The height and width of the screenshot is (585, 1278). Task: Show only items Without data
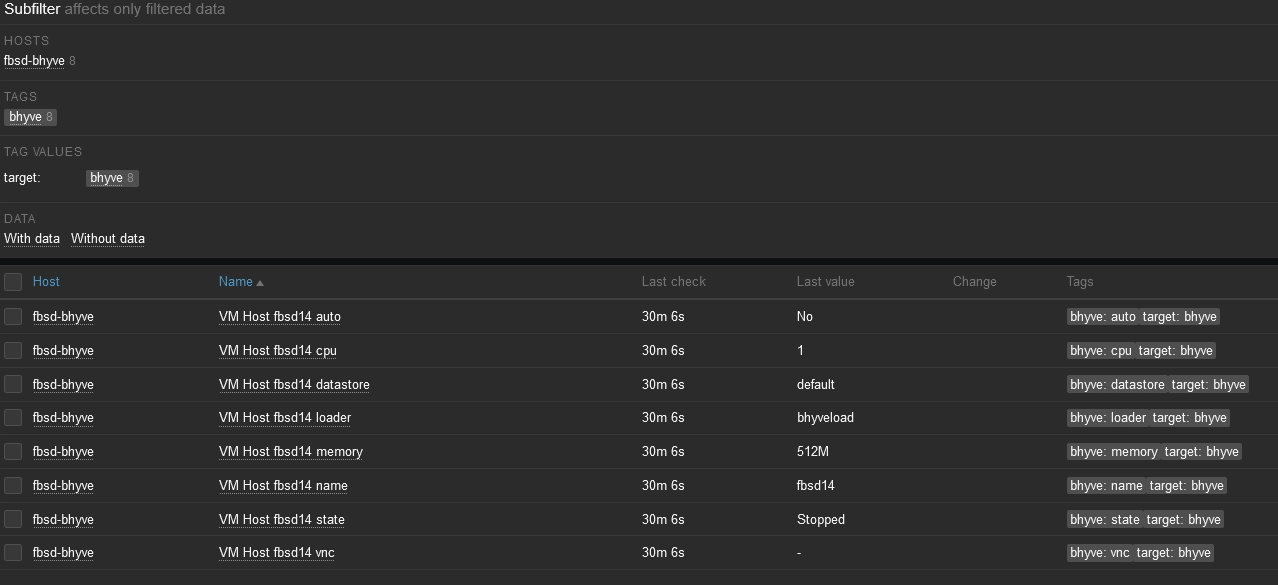tap(108, 239)
